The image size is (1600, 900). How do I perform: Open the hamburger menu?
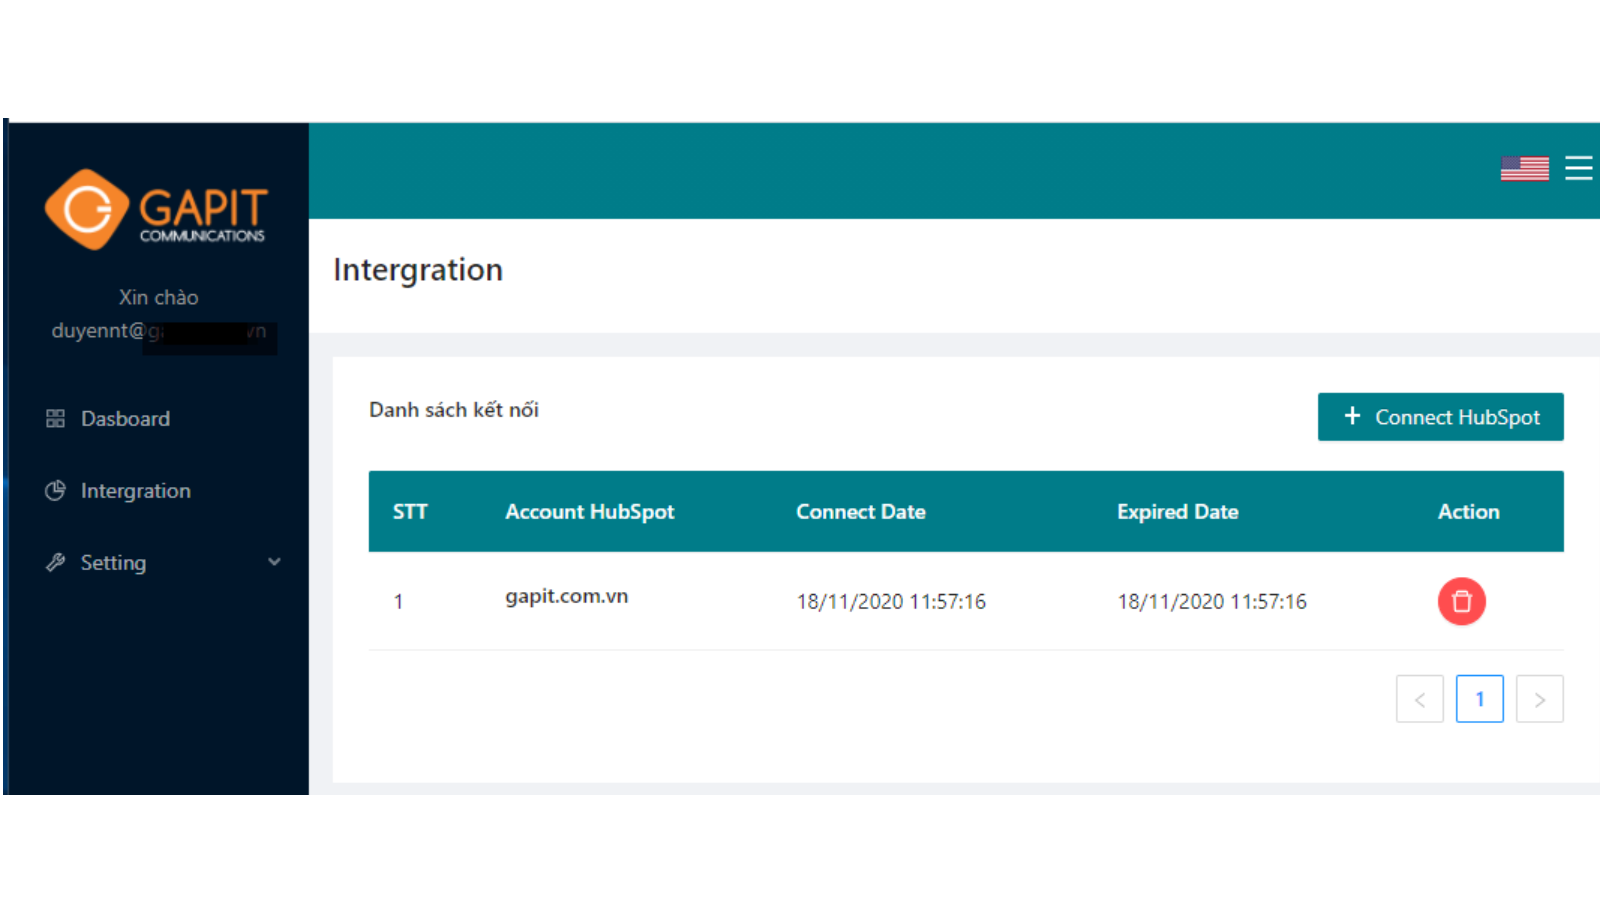pos(1578,168)
